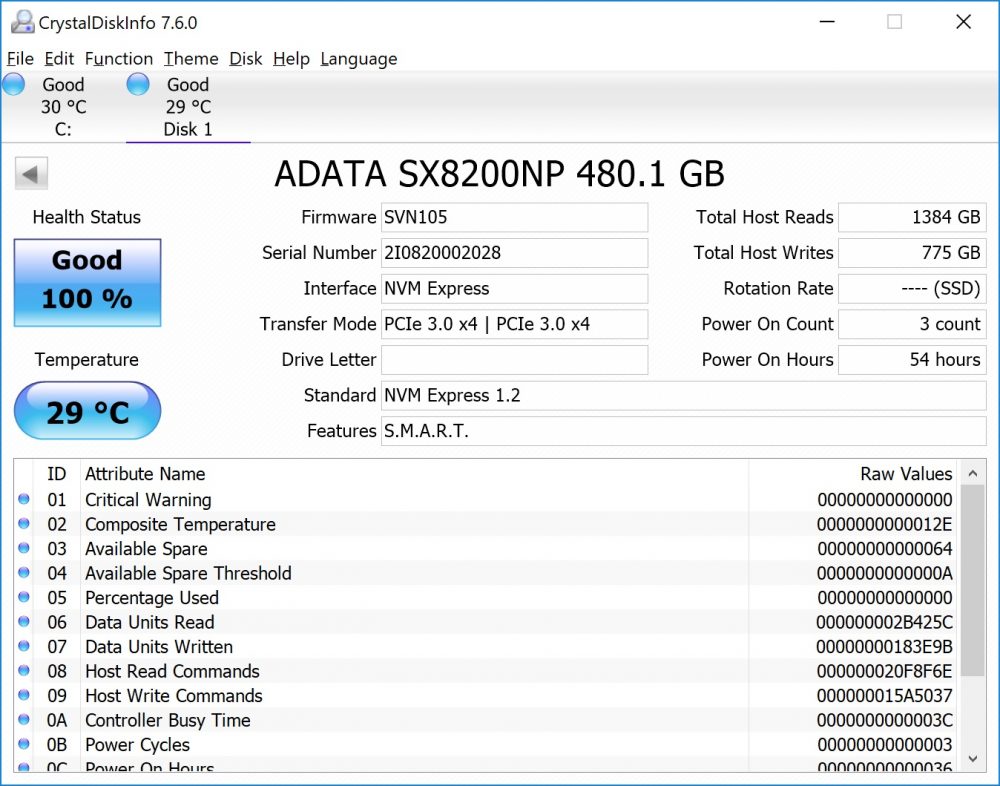Open the File menu
This screenshot has height=786, width=1000.
click(x=20, y=59)
